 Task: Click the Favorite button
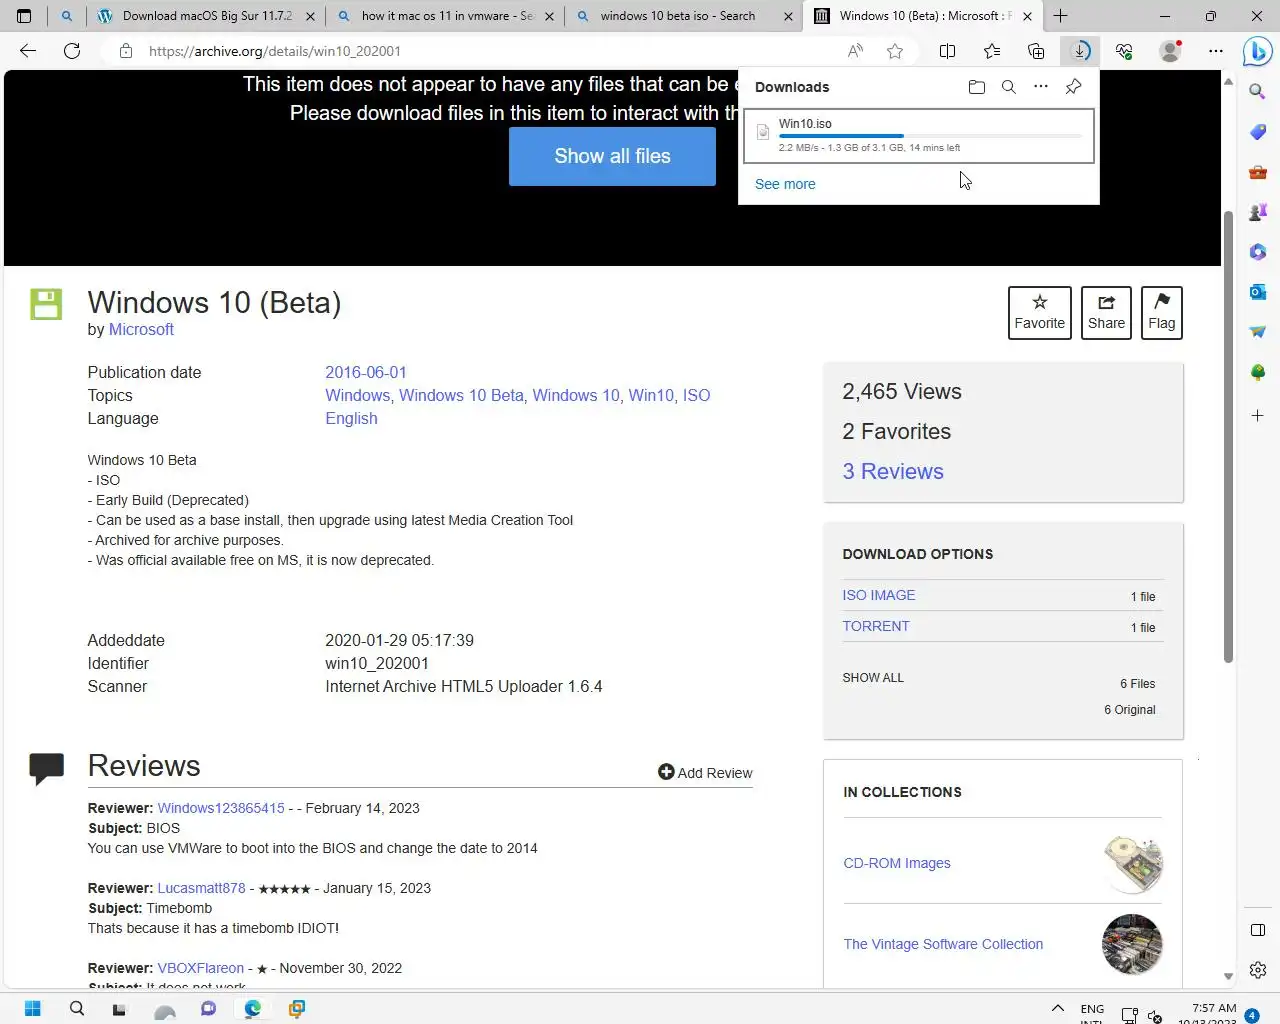pyautogui.click(x=1039, y=313)
